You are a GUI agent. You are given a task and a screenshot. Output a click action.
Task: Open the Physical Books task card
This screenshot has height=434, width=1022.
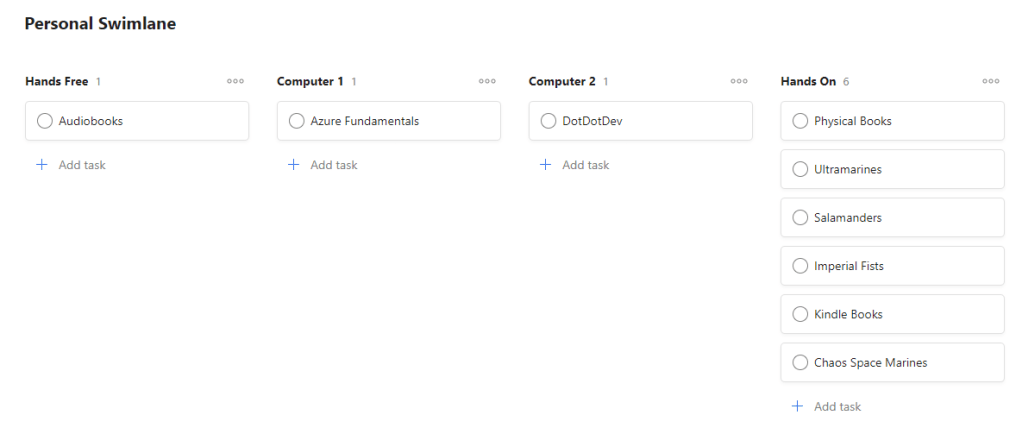click(x=900, y=121)
